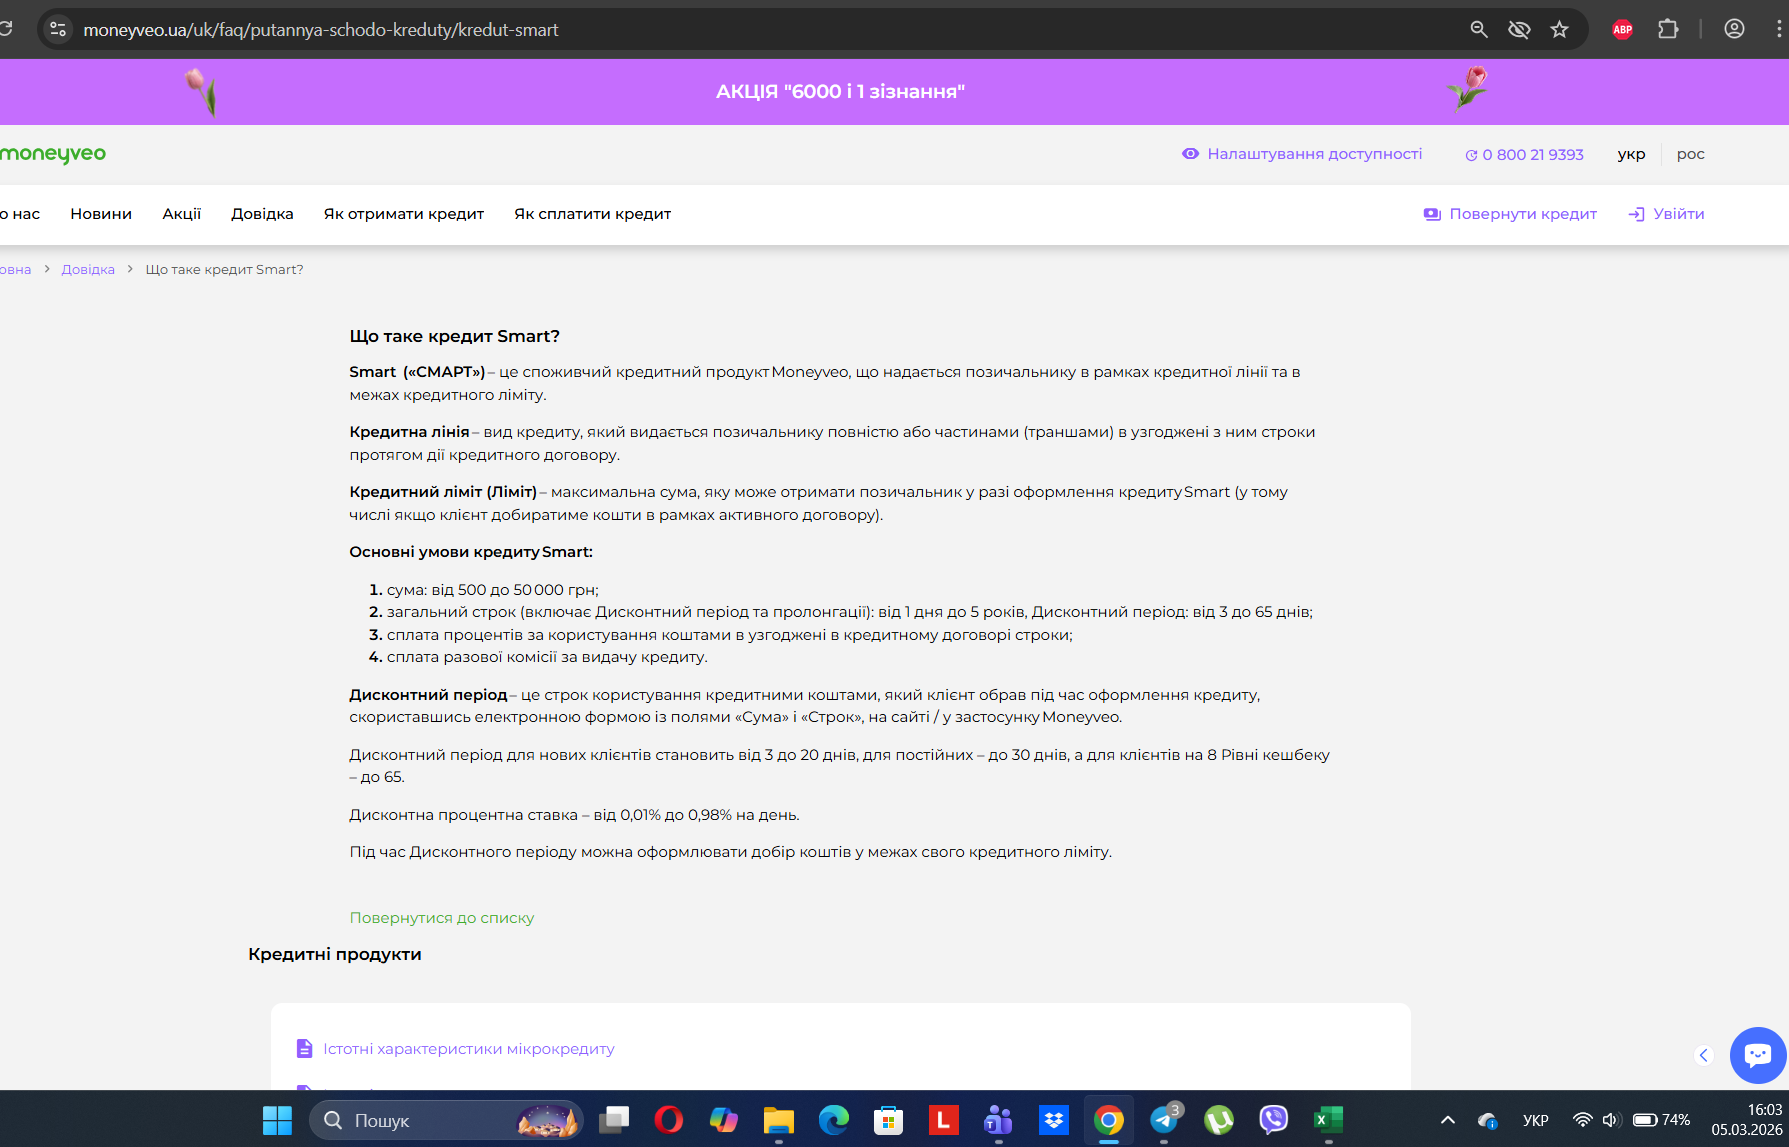Open Як отримати кредит menu item
This screenshot has height=1147, width=1789.
click(x=404, y=214)
